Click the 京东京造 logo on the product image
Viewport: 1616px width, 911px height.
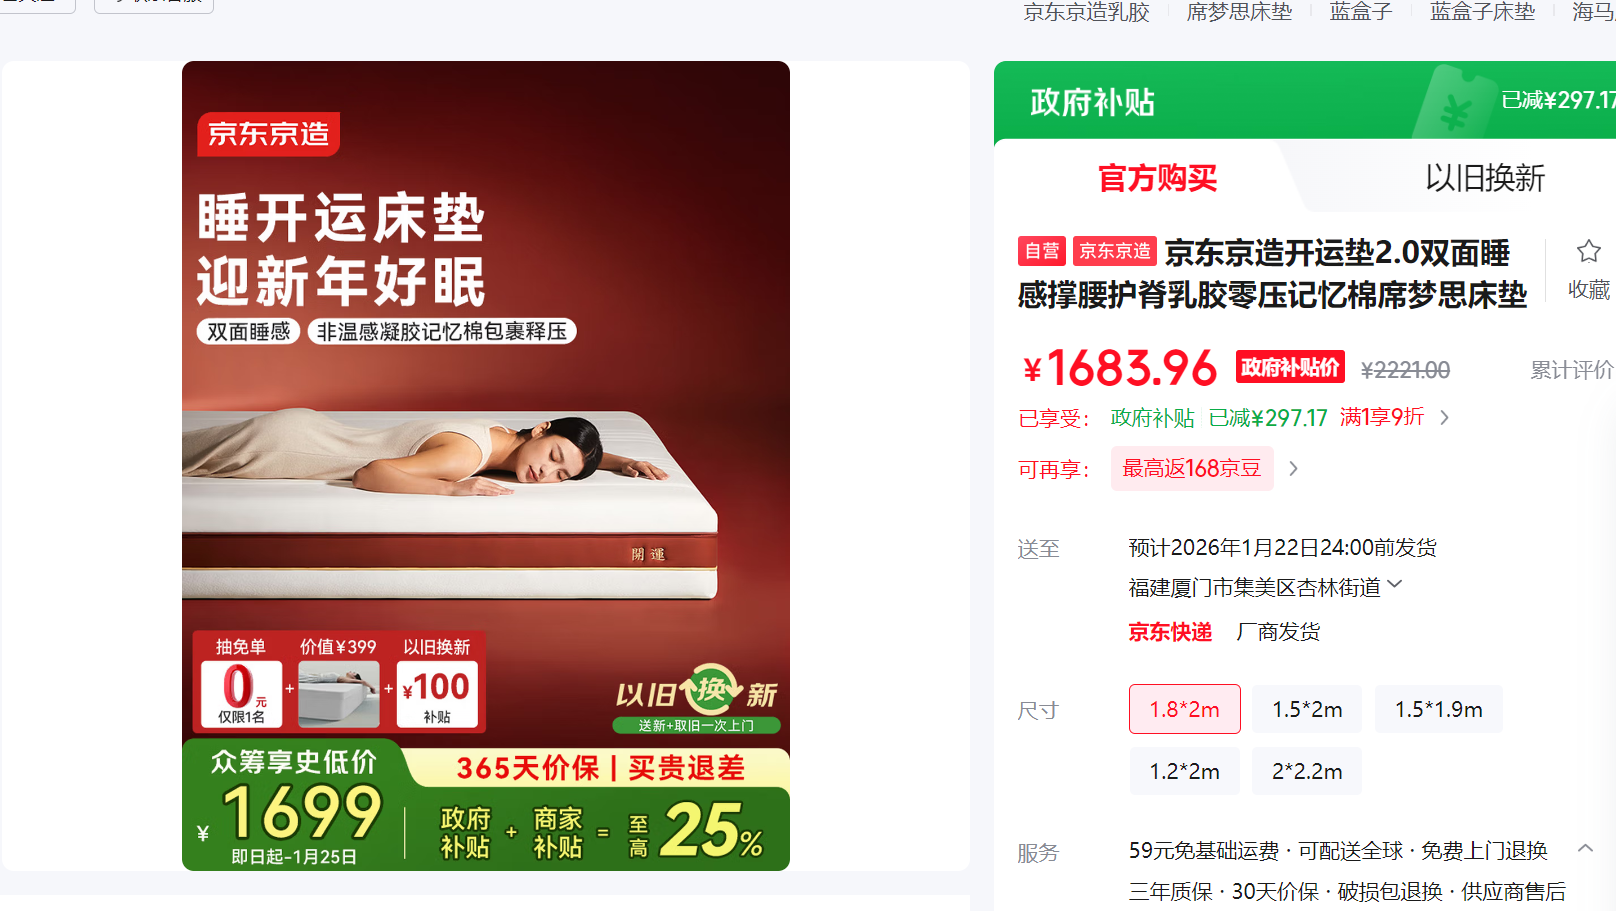(x=269, y=134)
